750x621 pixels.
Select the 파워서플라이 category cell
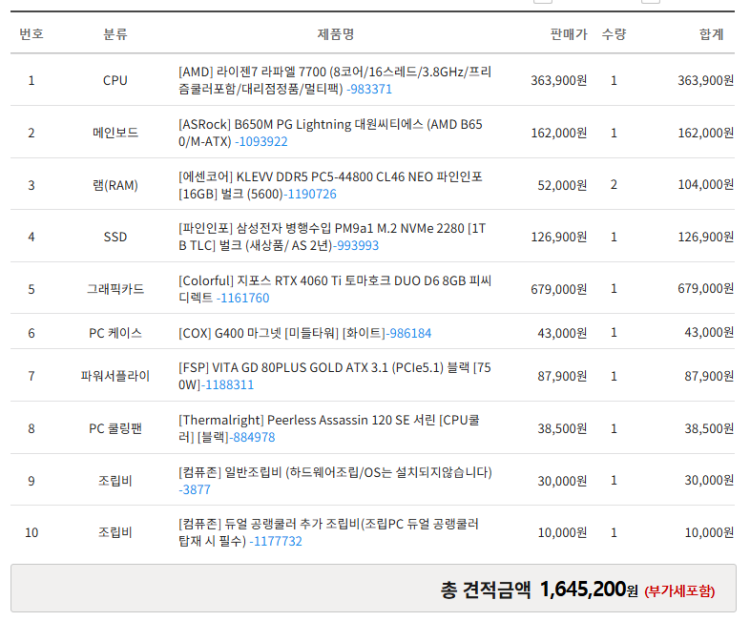click(x=115, y=376)
